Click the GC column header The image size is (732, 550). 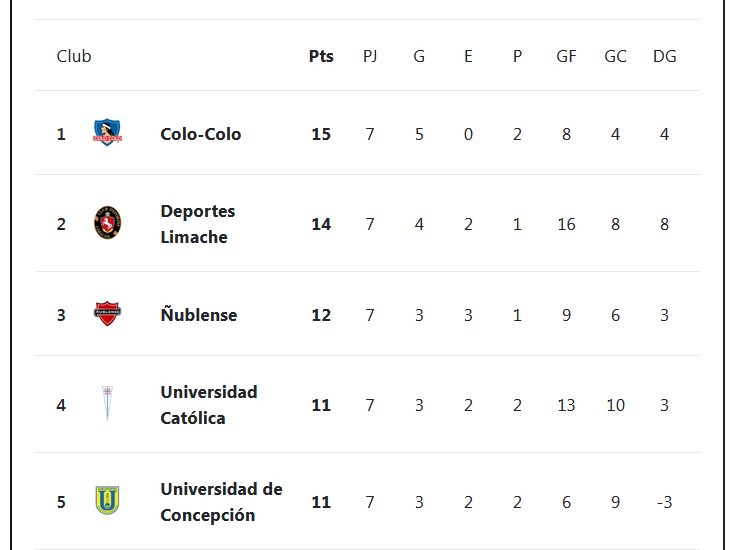(x=615, y=56)
